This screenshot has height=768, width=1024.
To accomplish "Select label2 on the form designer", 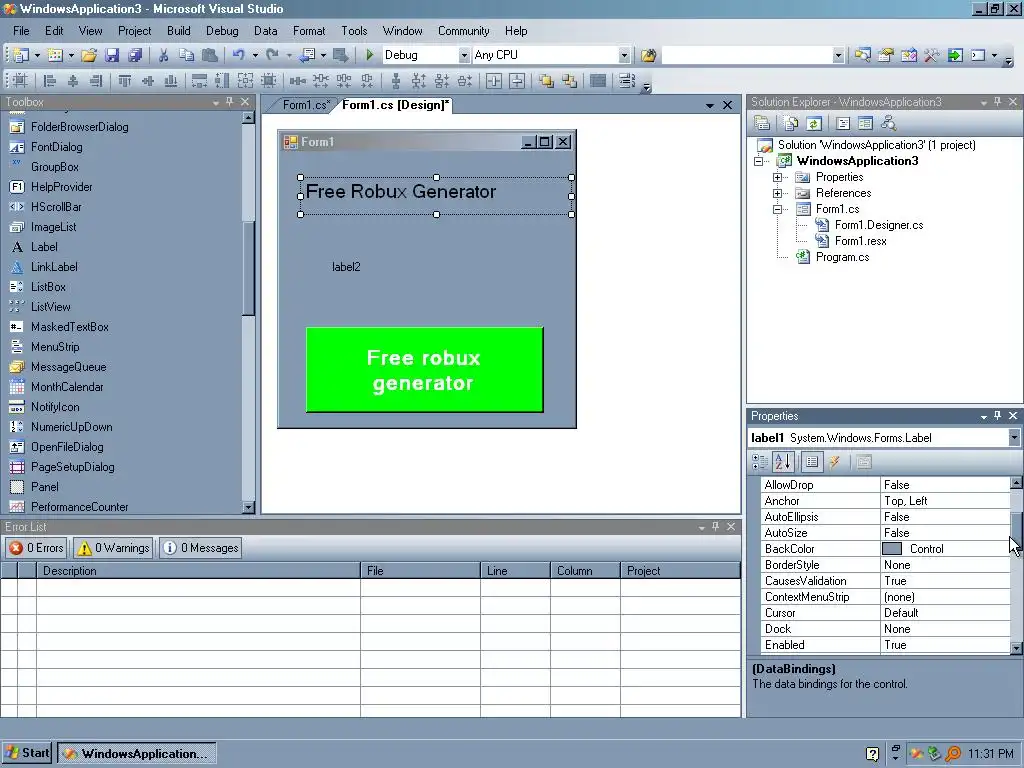I will [346, 267].
